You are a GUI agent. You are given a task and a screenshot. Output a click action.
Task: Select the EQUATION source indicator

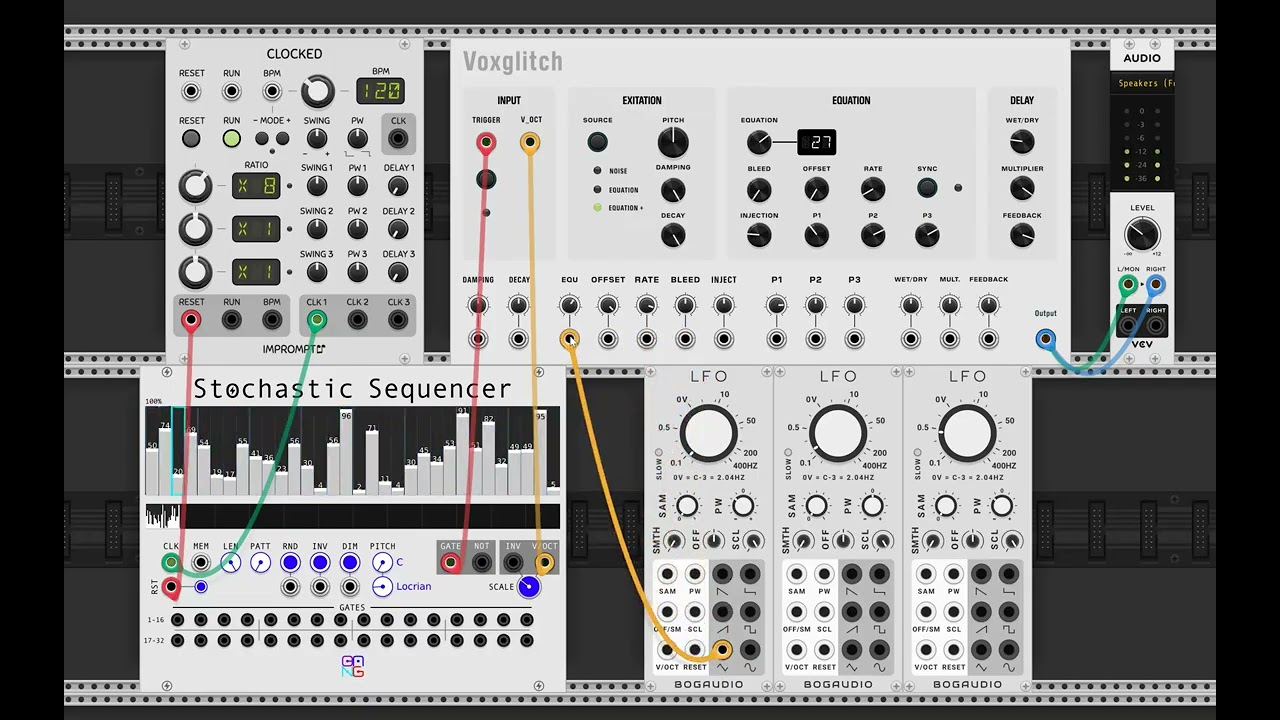(x=598, y=189)
